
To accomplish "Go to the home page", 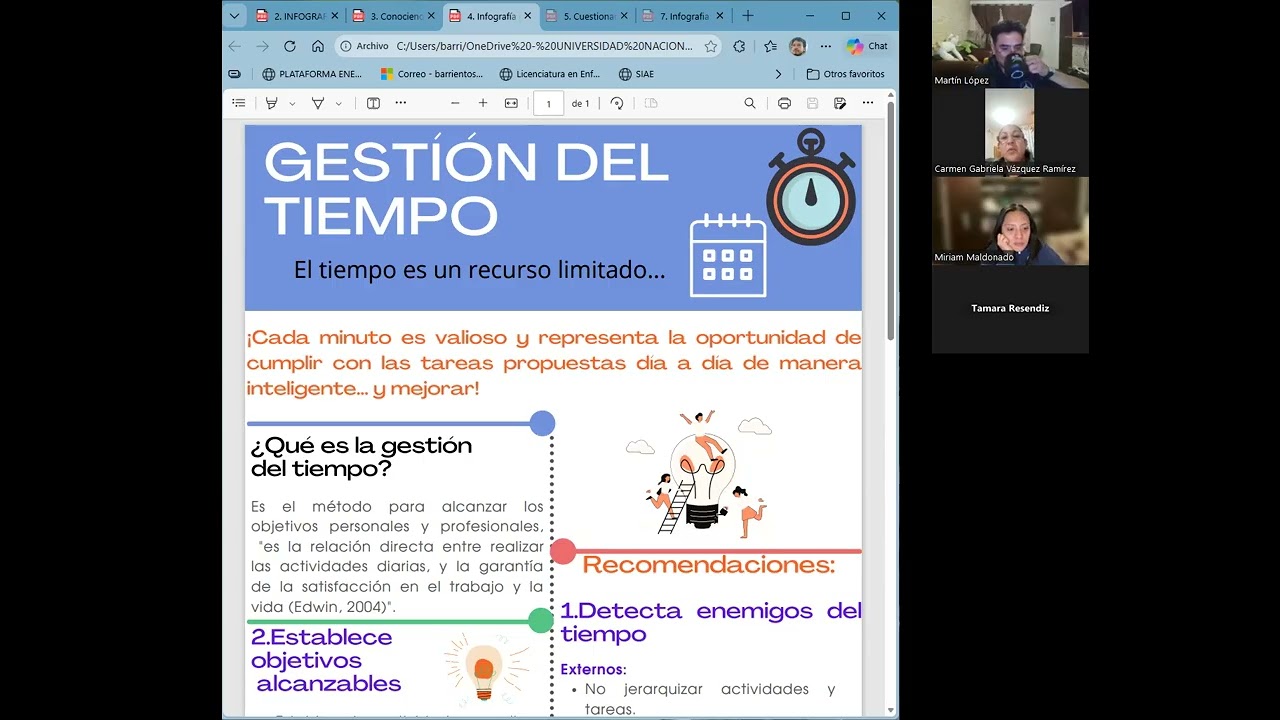I will [318, 46].
